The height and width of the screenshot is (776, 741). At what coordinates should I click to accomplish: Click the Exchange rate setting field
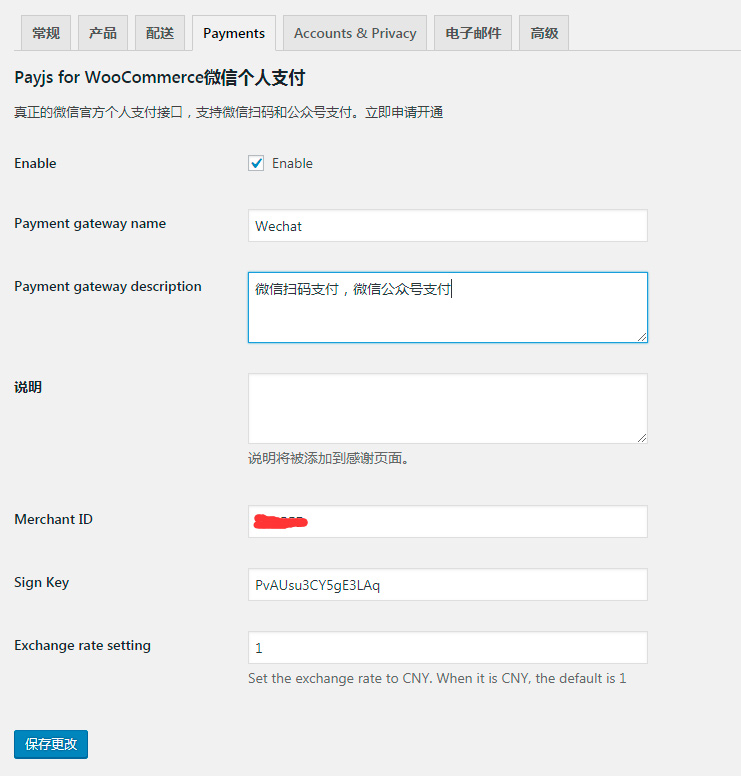(x=447, y=647)
